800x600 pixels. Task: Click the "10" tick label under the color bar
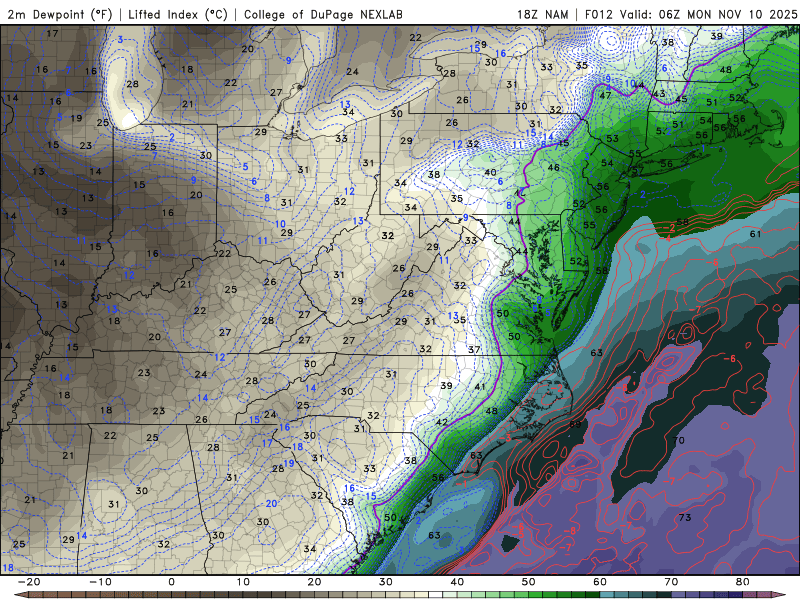point(243,582)
